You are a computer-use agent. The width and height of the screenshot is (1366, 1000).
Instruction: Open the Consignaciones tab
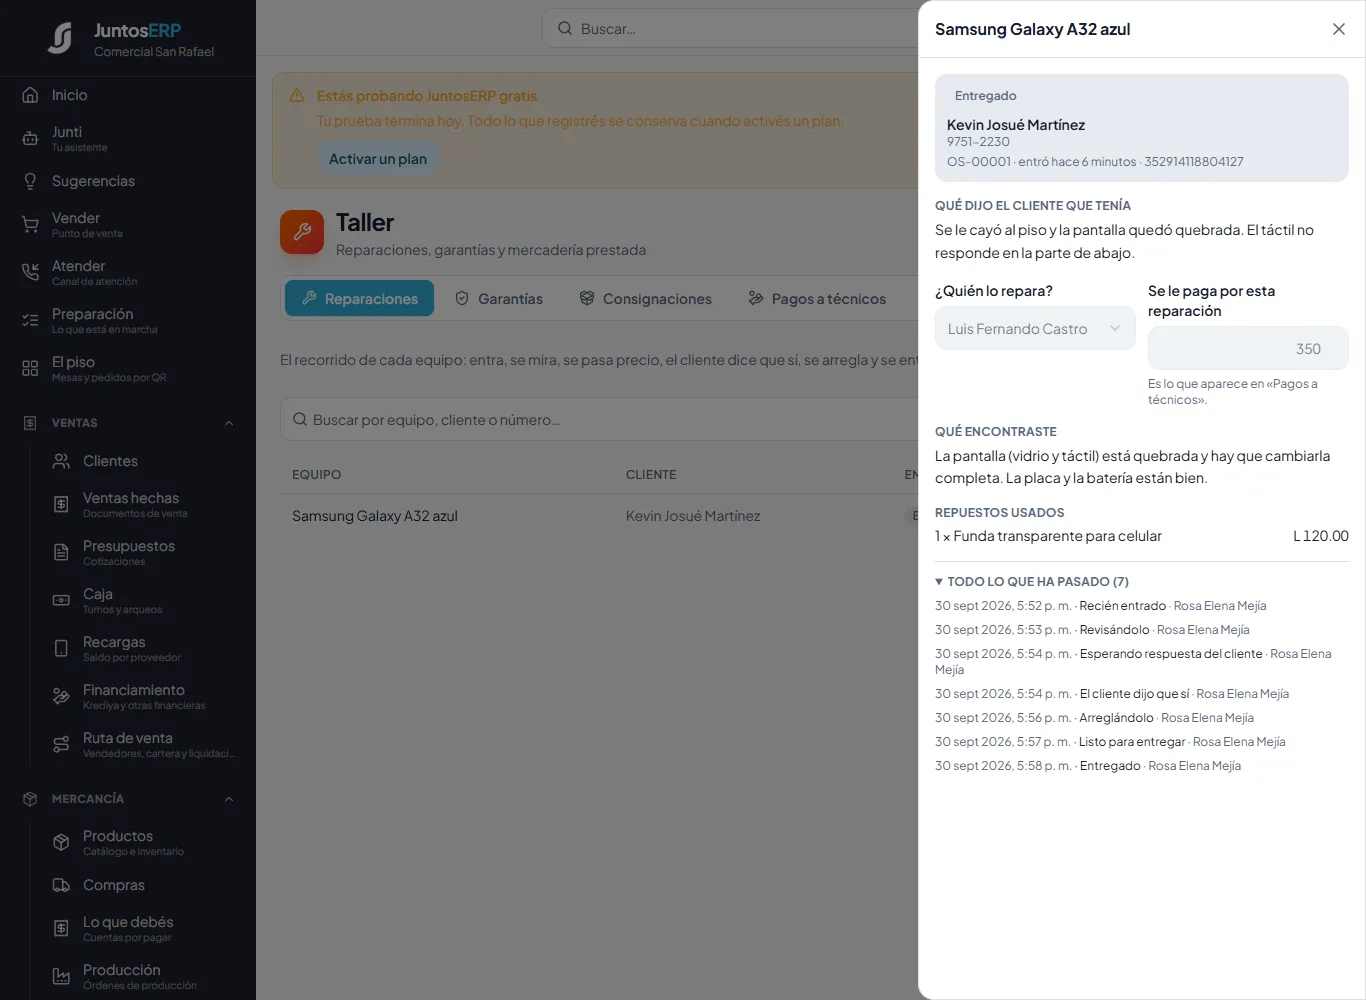click(646, 298)
